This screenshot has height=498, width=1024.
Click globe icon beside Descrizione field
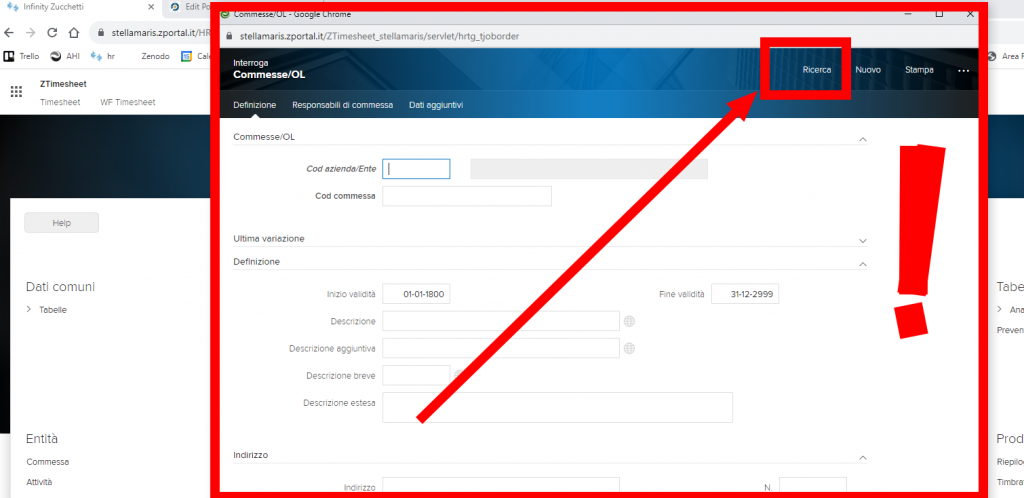pos(630,321)
